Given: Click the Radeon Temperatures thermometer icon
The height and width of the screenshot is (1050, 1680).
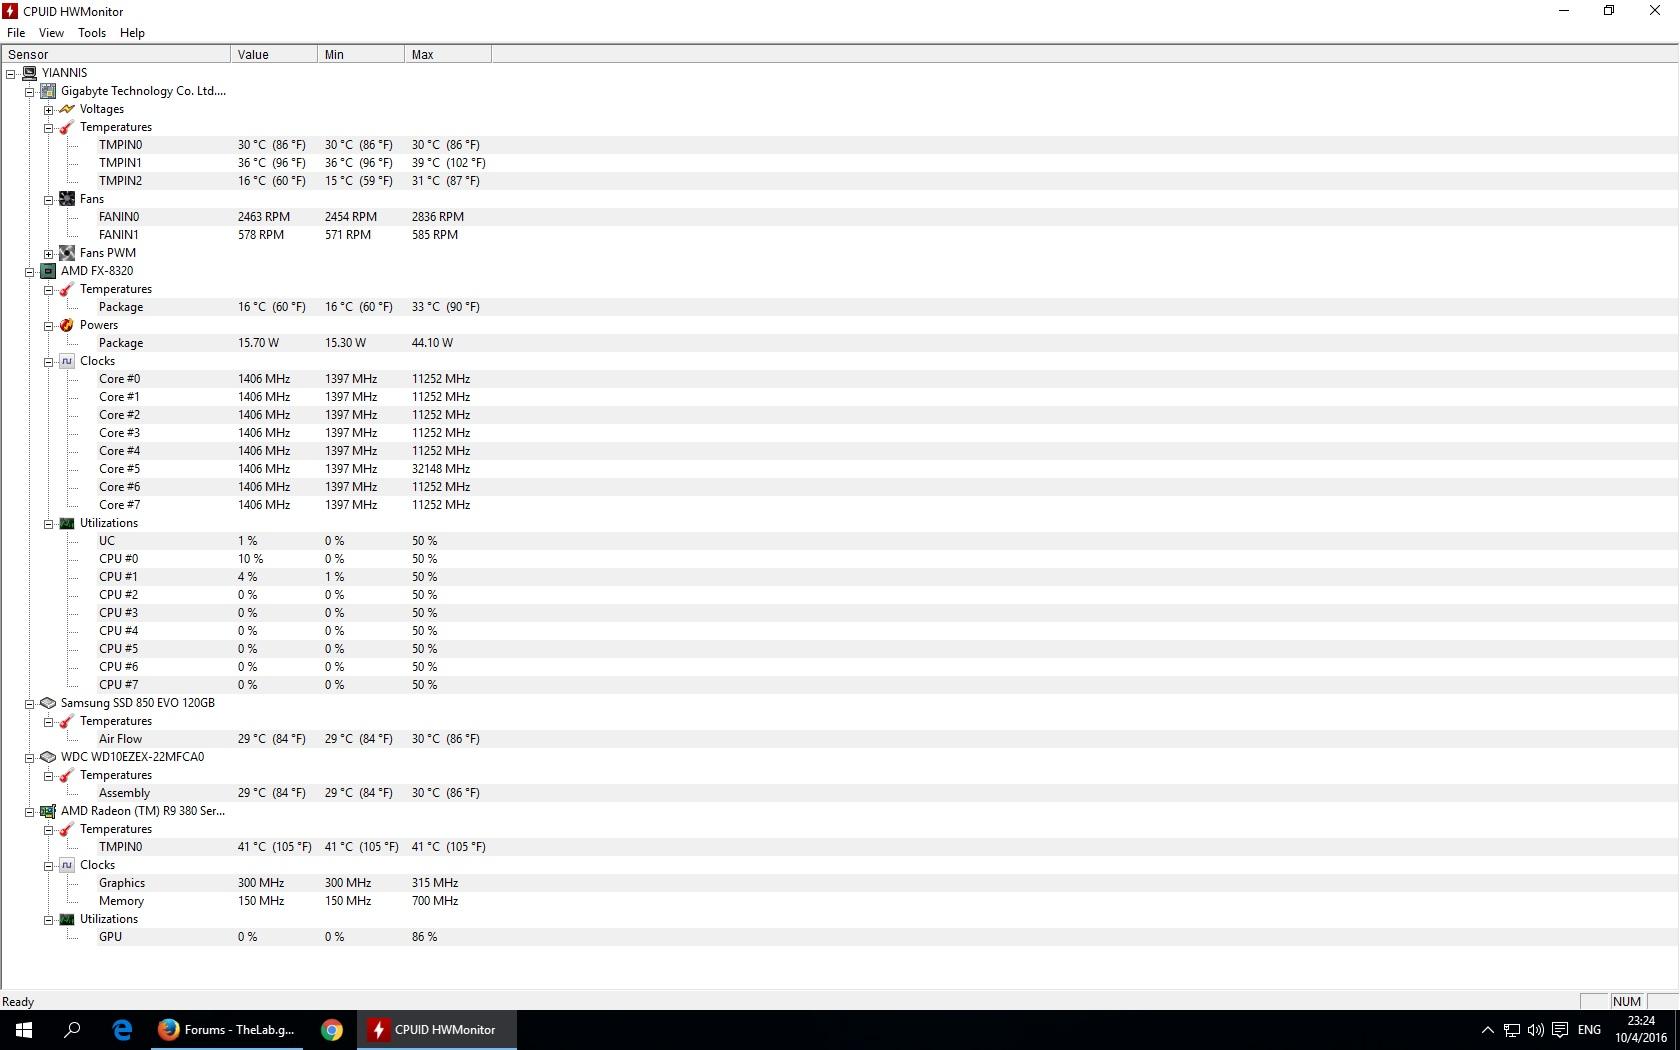Looking at the screenshot, I should pos(67,829).
